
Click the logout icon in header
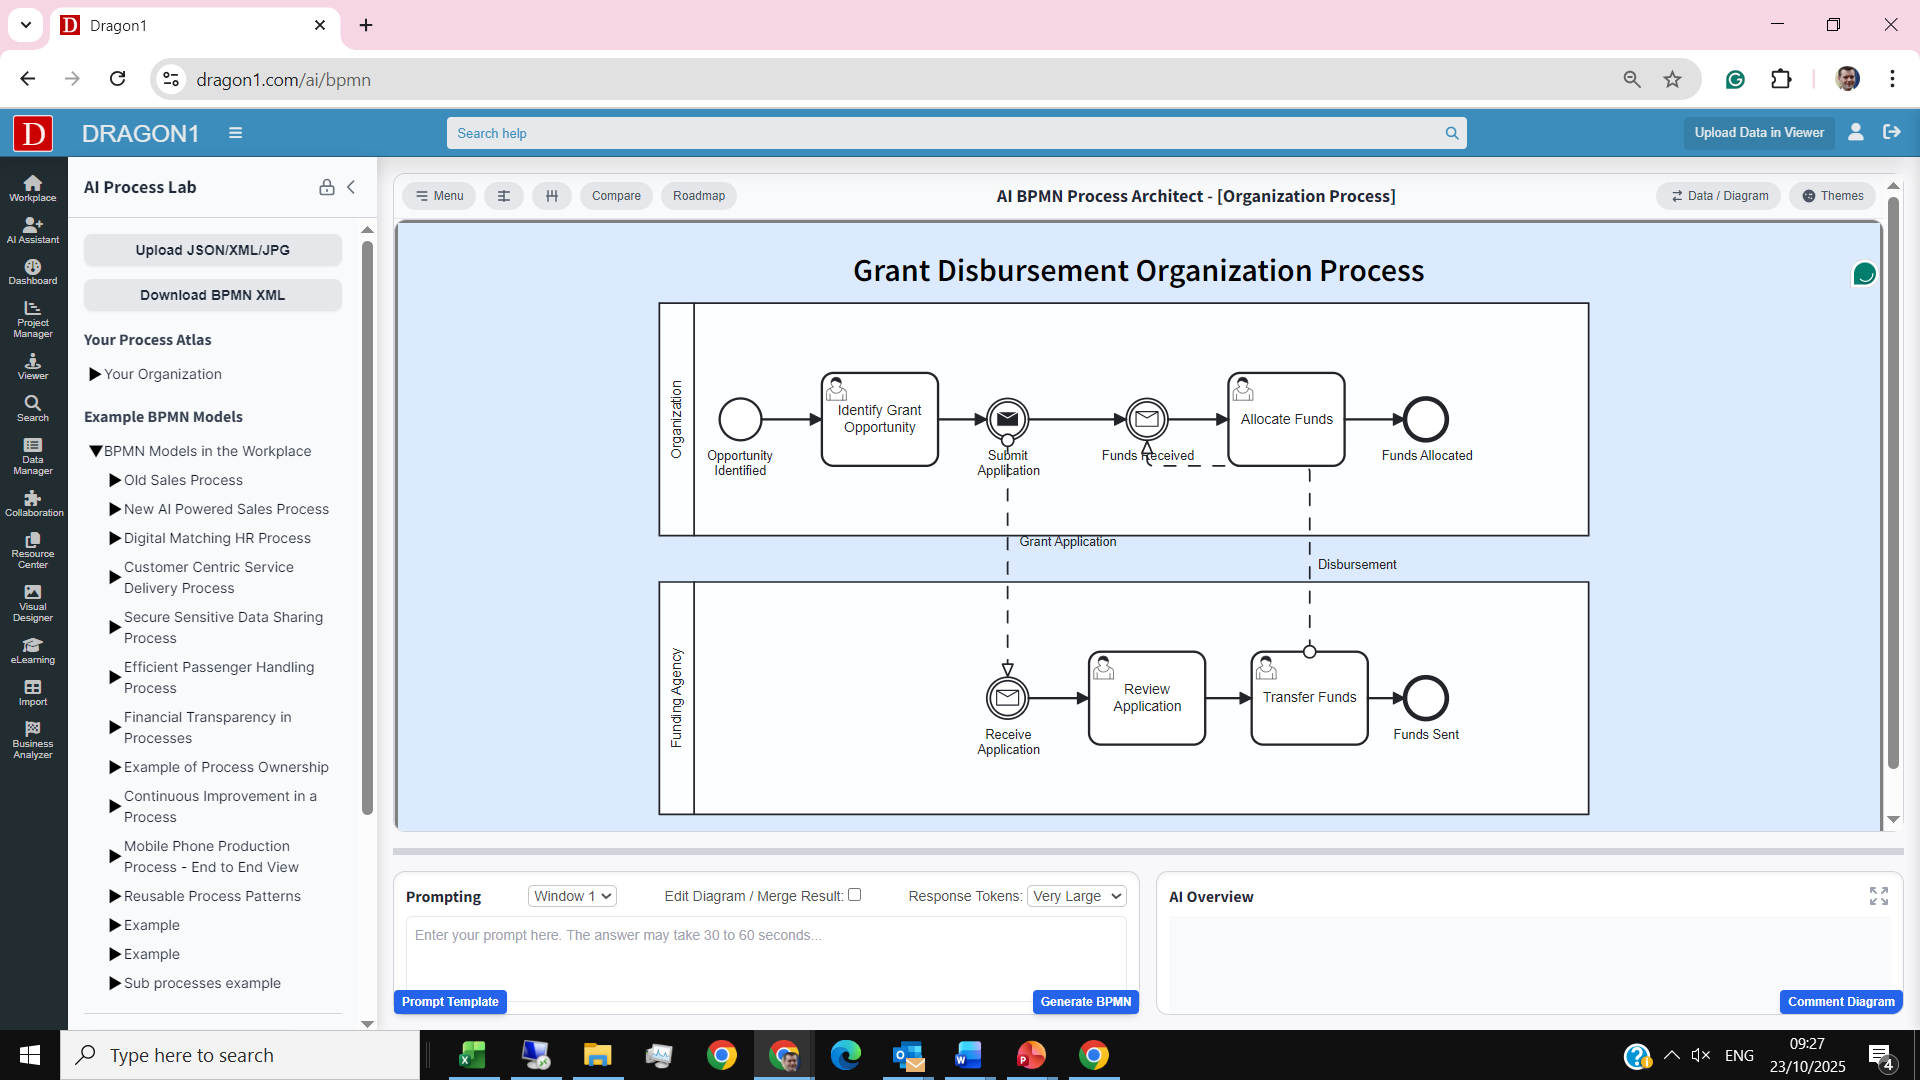(1891, 132)
